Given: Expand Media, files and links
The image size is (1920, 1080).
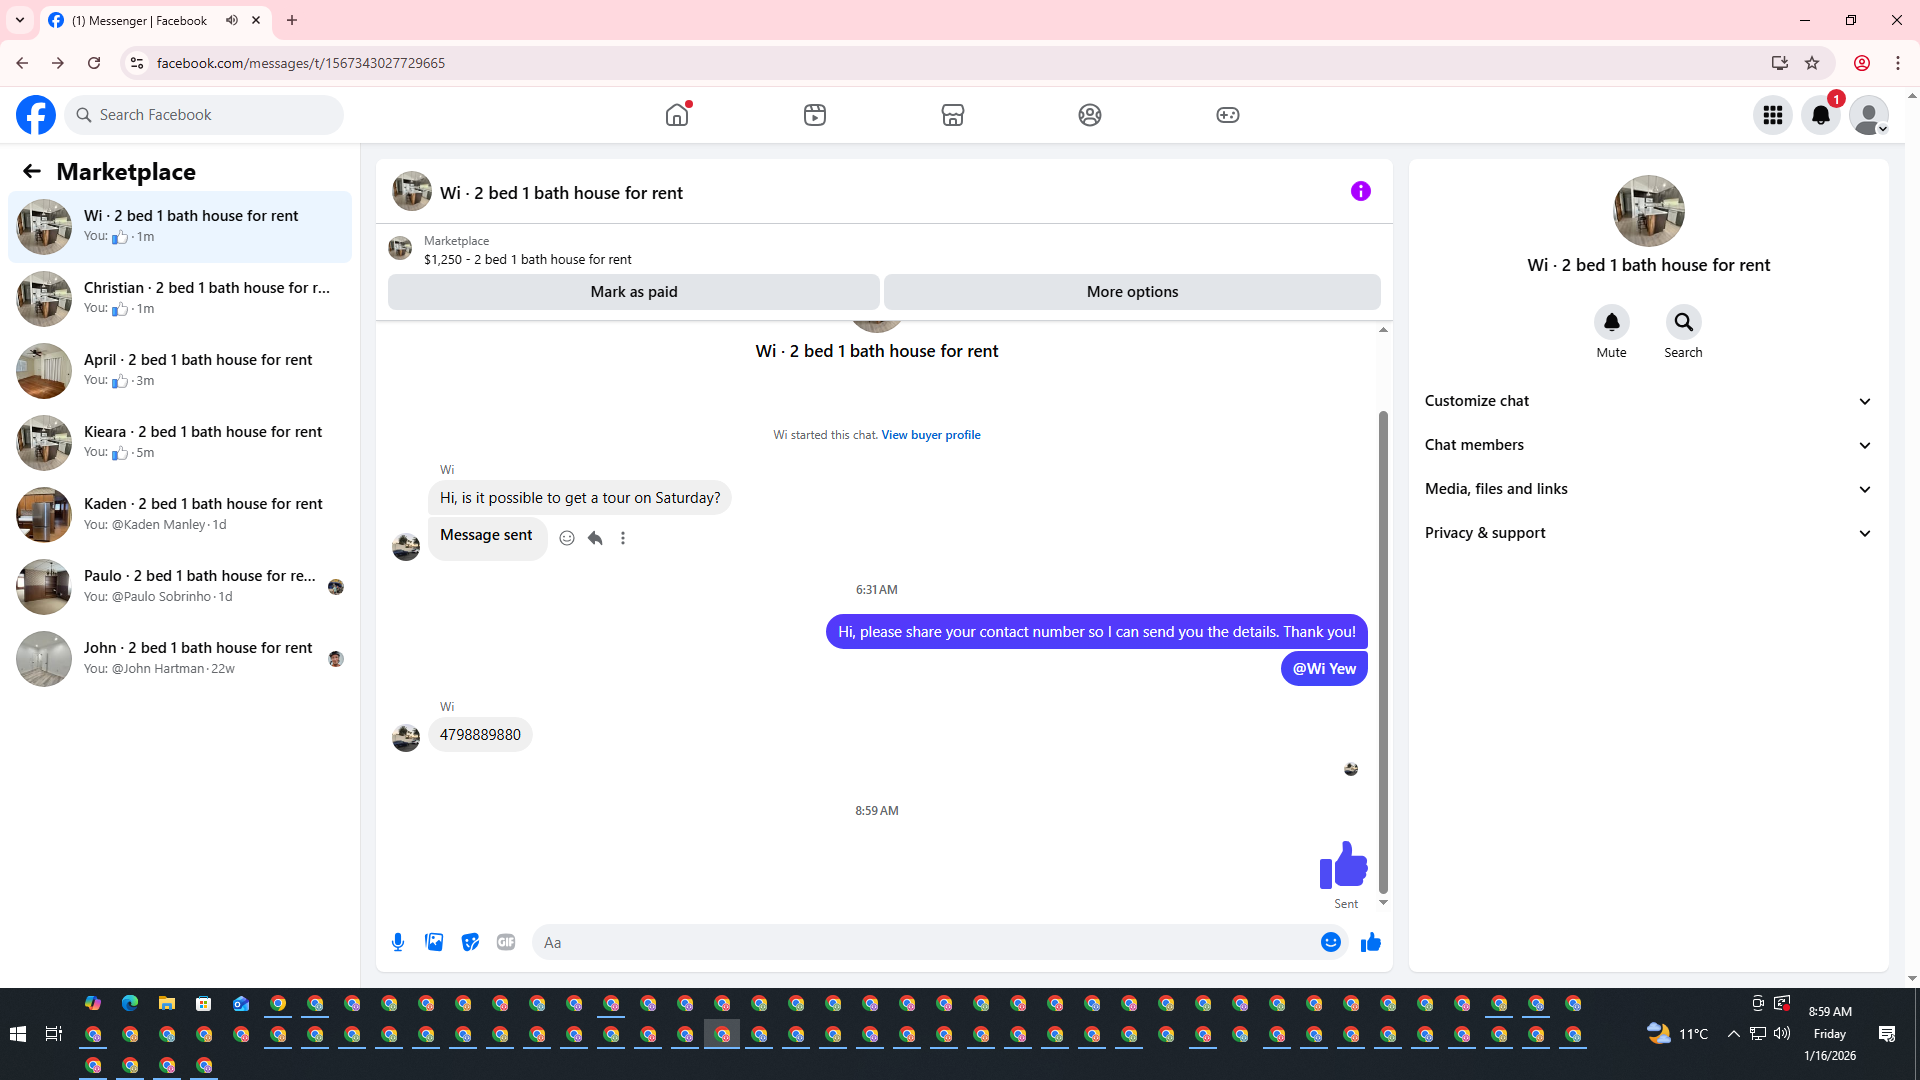Looking at the screenshot, I should tap(1648, 489).
